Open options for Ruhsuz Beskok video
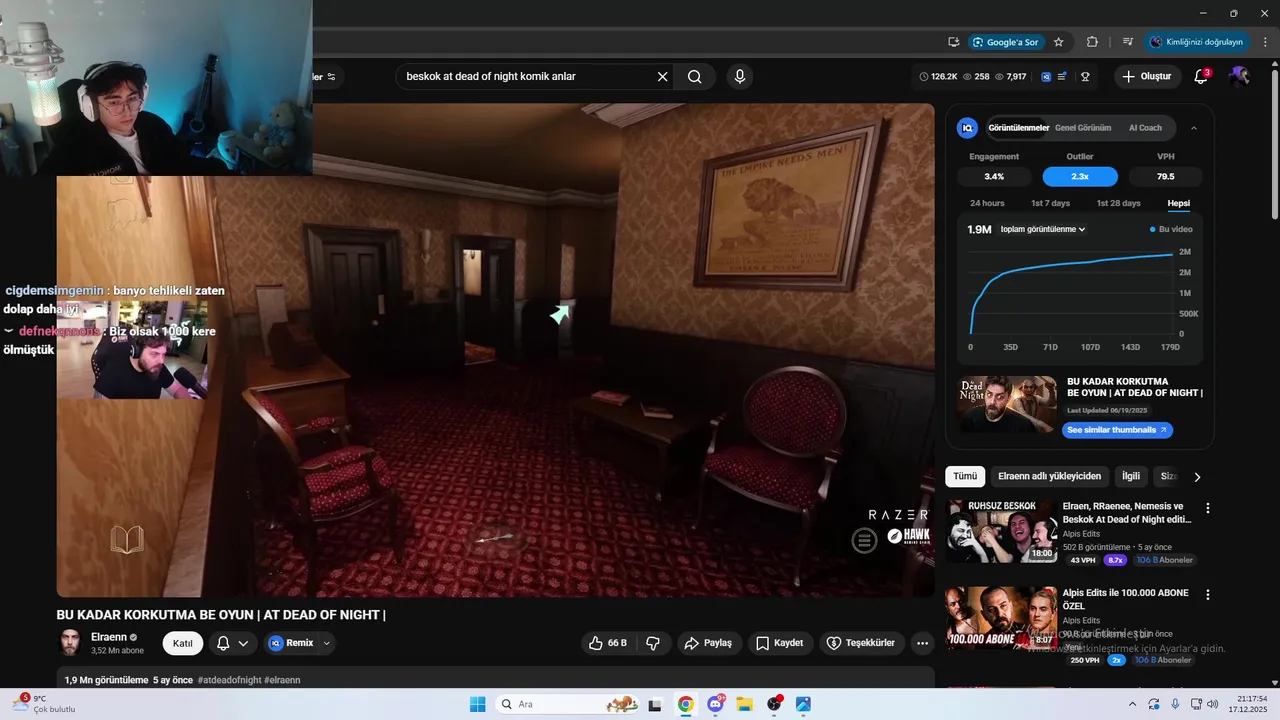The width and height of the screenshot is (1280, 720). (1207, 508)
